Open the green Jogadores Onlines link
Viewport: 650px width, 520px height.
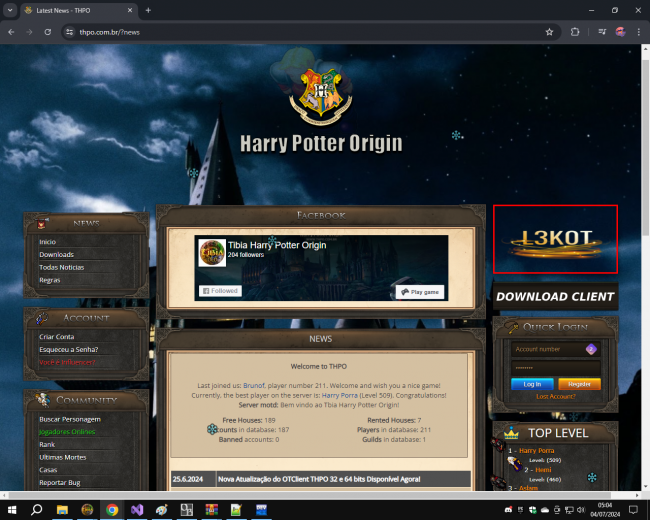point(67,432)
